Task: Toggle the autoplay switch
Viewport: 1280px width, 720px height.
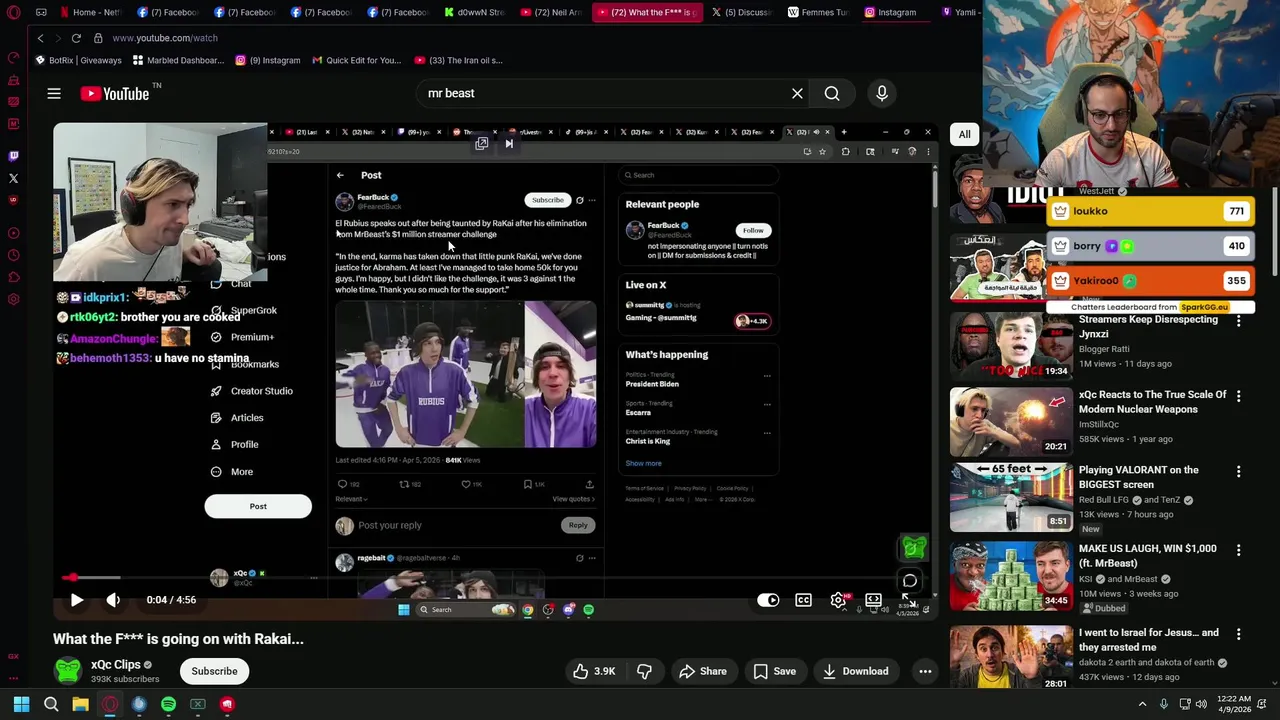Action: coord(768,600)
